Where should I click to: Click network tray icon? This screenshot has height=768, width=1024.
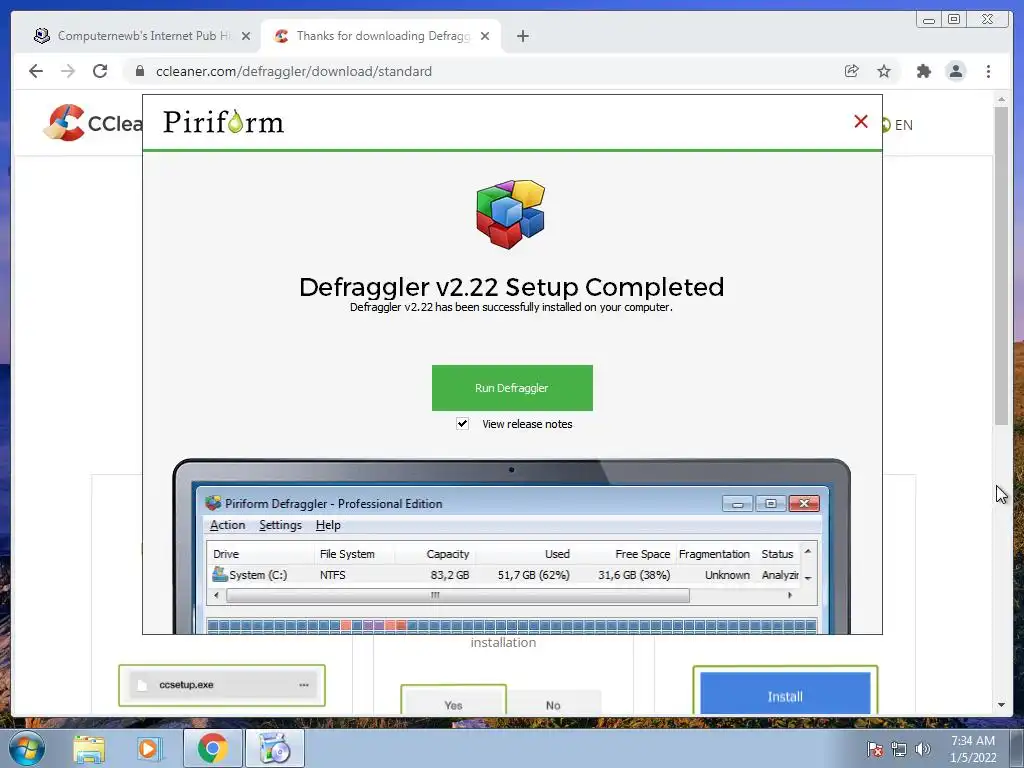click(x=899, y=749)
